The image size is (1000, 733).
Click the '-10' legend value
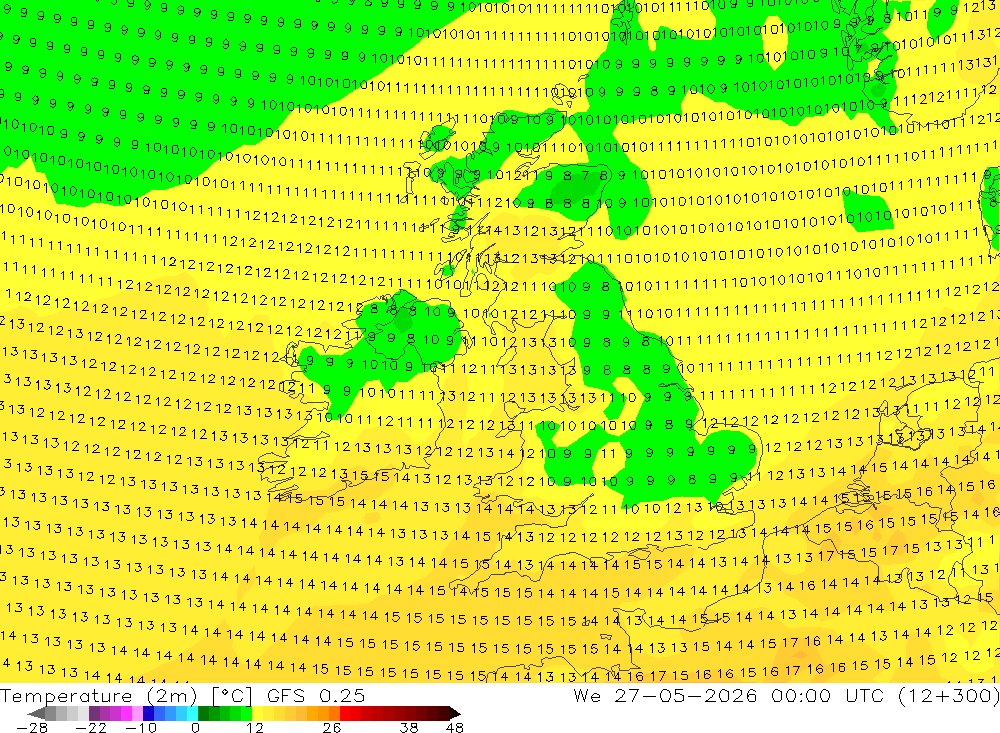pos(141,727)
